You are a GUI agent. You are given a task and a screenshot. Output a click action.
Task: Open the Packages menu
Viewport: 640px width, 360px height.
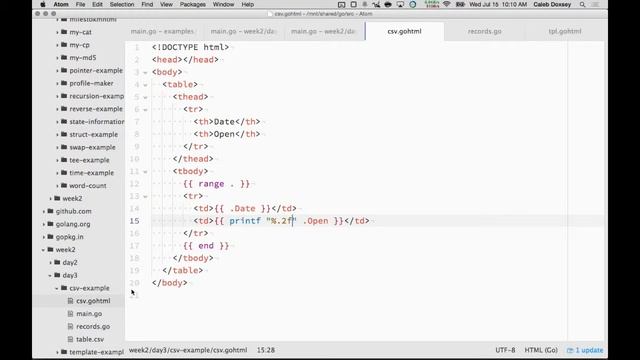tap(193, 4)
